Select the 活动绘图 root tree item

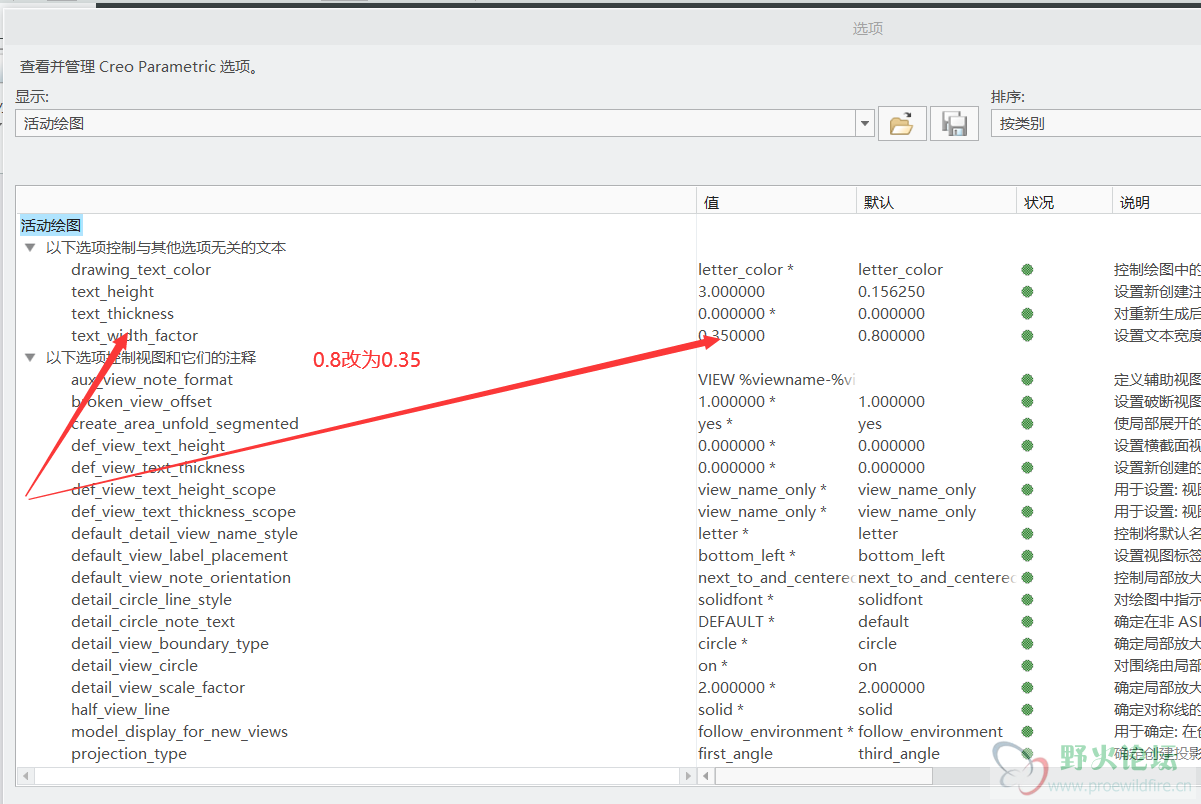coord(51,225)
